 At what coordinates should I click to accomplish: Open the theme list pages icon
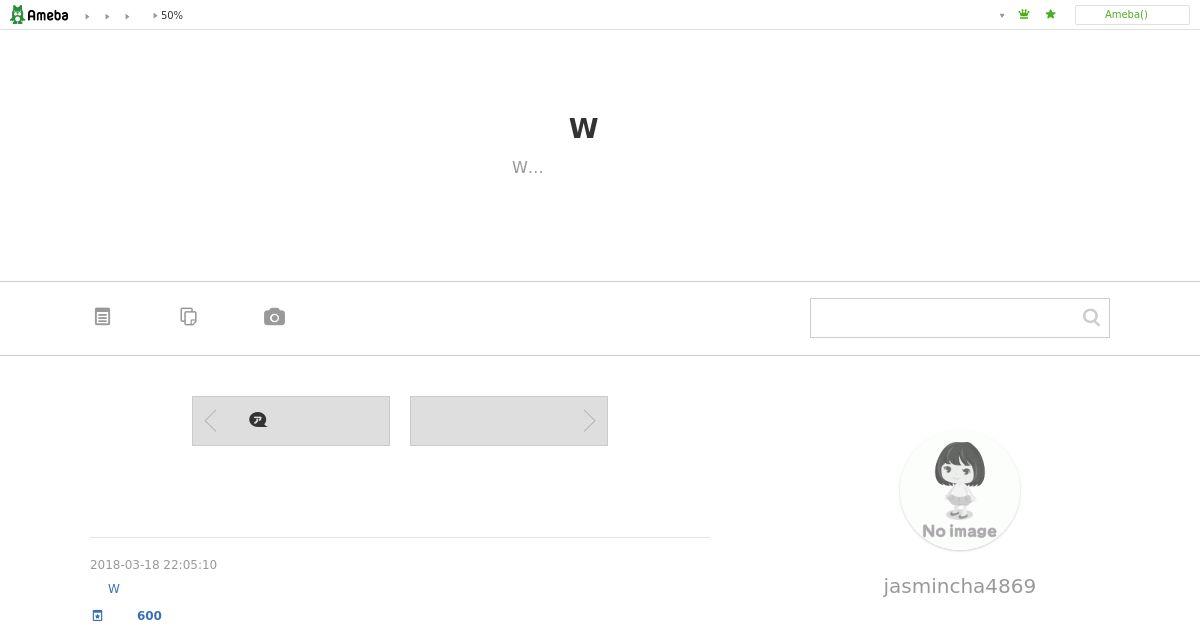tap(188, 317)
